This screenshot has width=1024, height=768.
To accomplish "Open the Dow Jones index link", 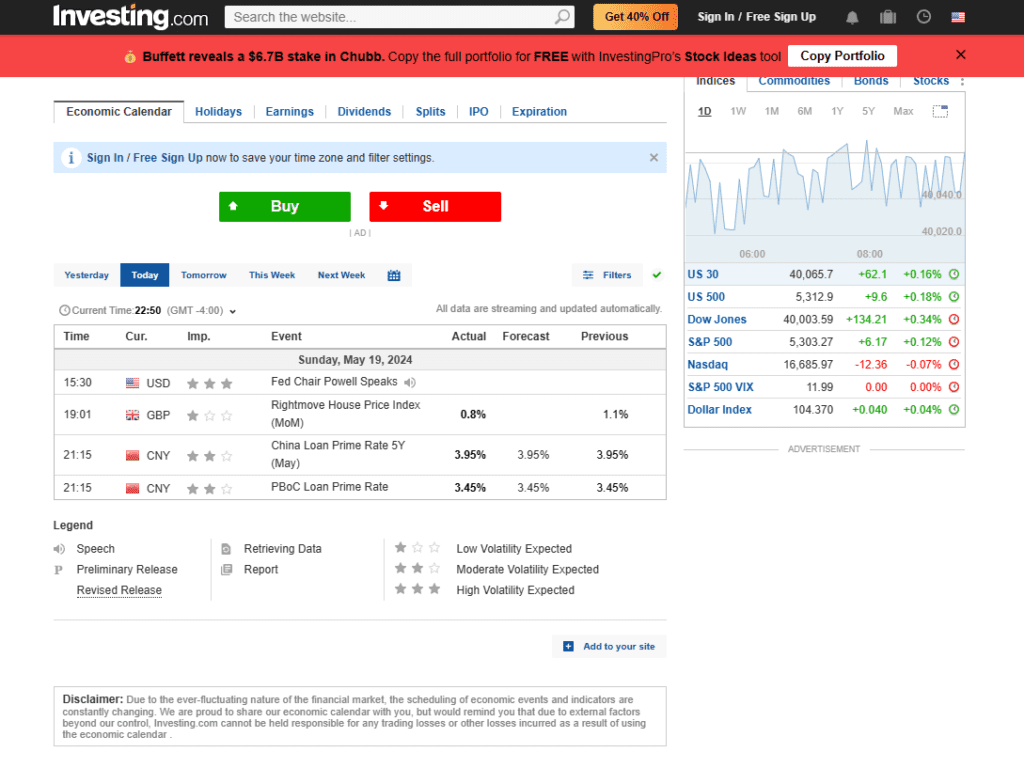I will tap(716, 319).
